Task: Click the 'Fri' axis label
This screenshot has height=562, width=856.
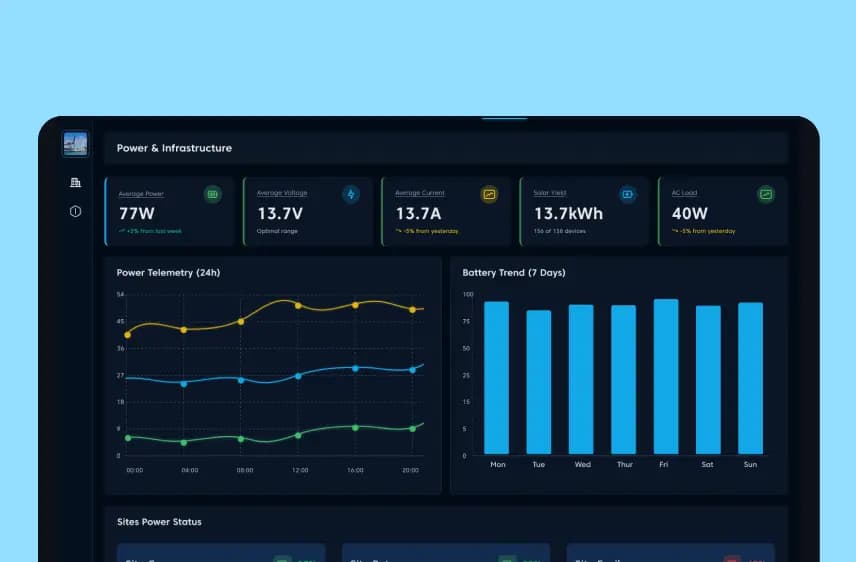Action: 664,464
